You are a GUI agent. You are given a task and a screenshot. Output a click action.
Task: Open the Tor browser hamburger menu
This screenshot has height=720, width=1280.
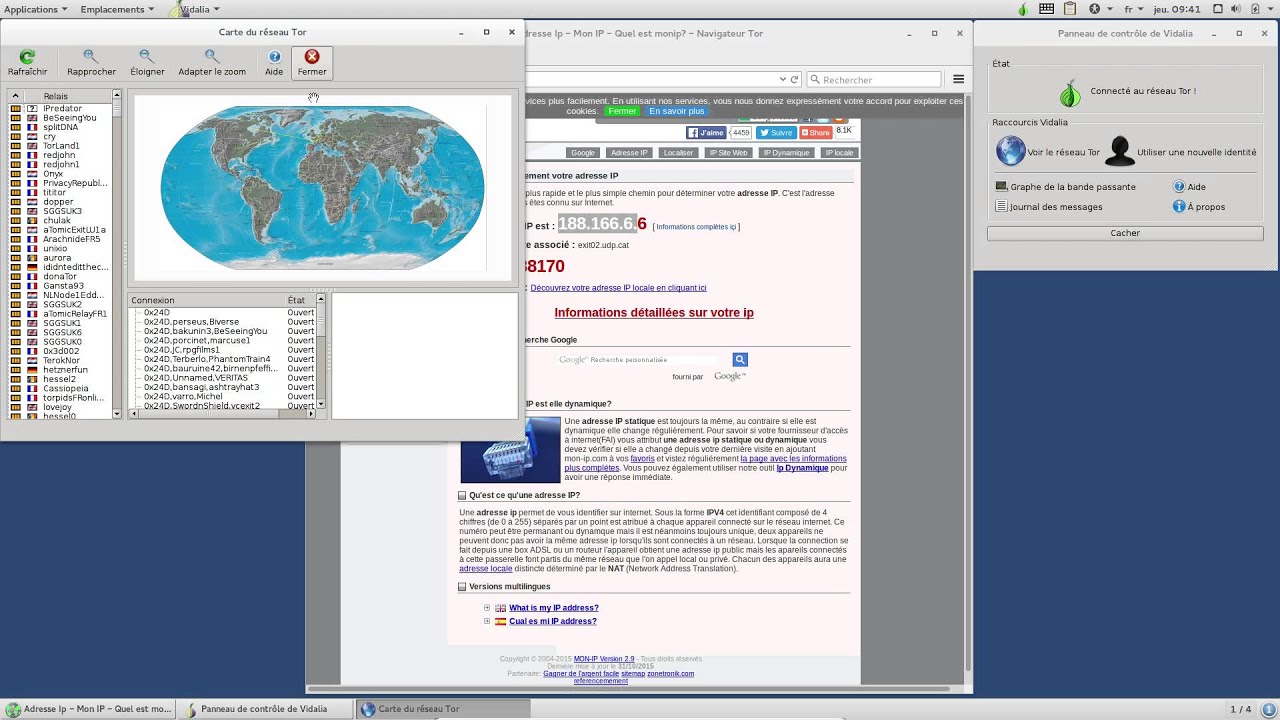[x=958, y=79]
